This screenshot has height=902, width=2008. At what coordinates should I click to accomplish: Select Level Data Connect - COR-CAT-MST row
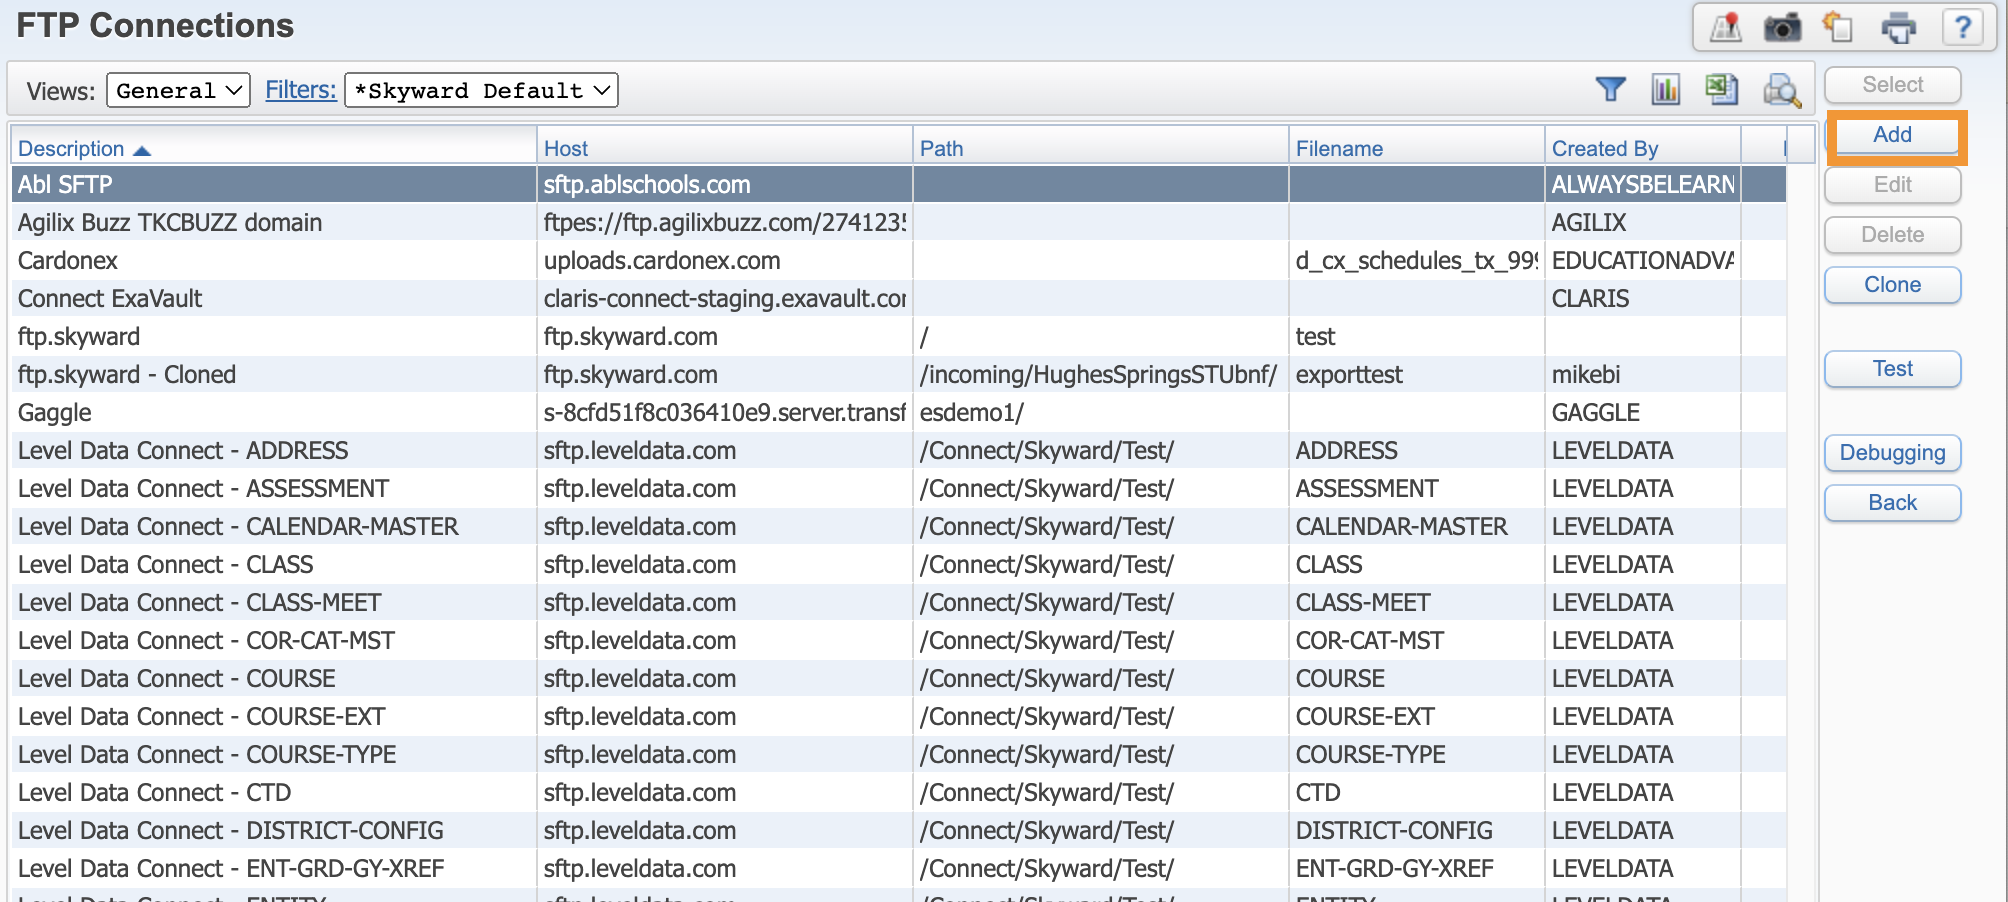click(898, 640)
